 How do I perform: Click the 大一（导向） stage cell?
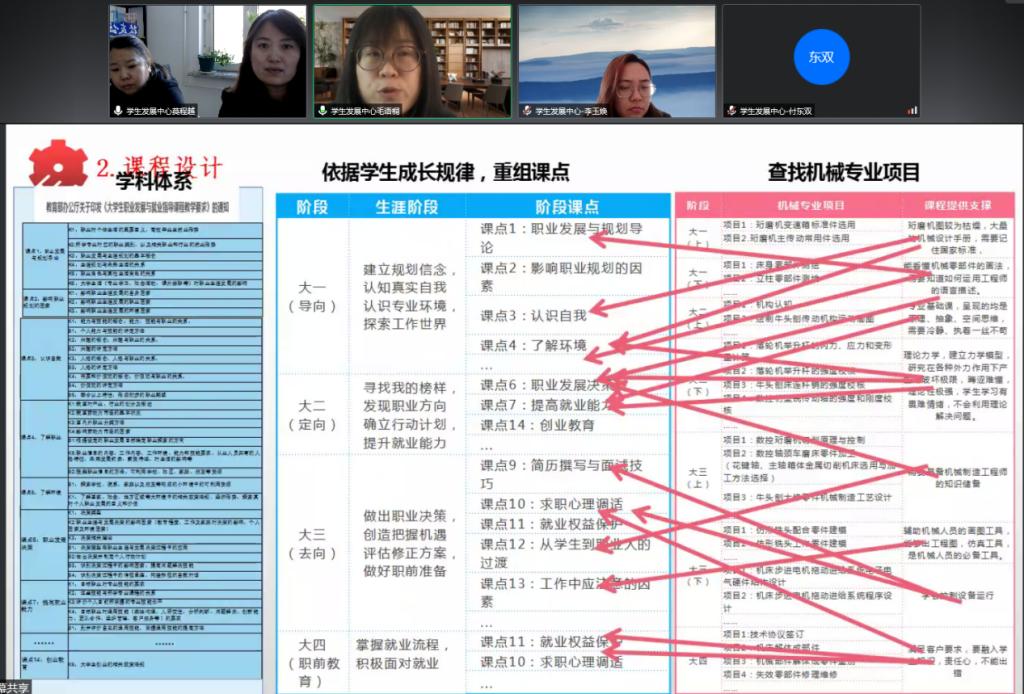click(x=312, y=297)
